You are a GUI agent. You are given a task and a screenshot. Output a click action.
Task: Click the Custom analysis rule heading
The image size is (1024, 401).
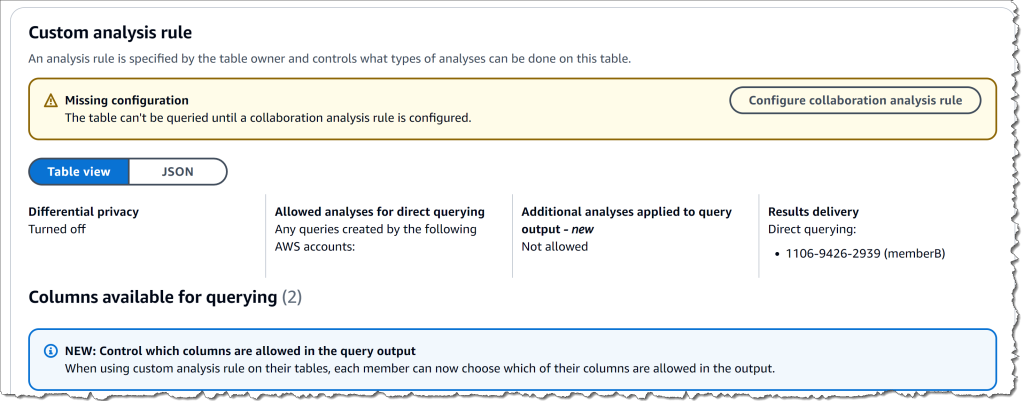110,33
